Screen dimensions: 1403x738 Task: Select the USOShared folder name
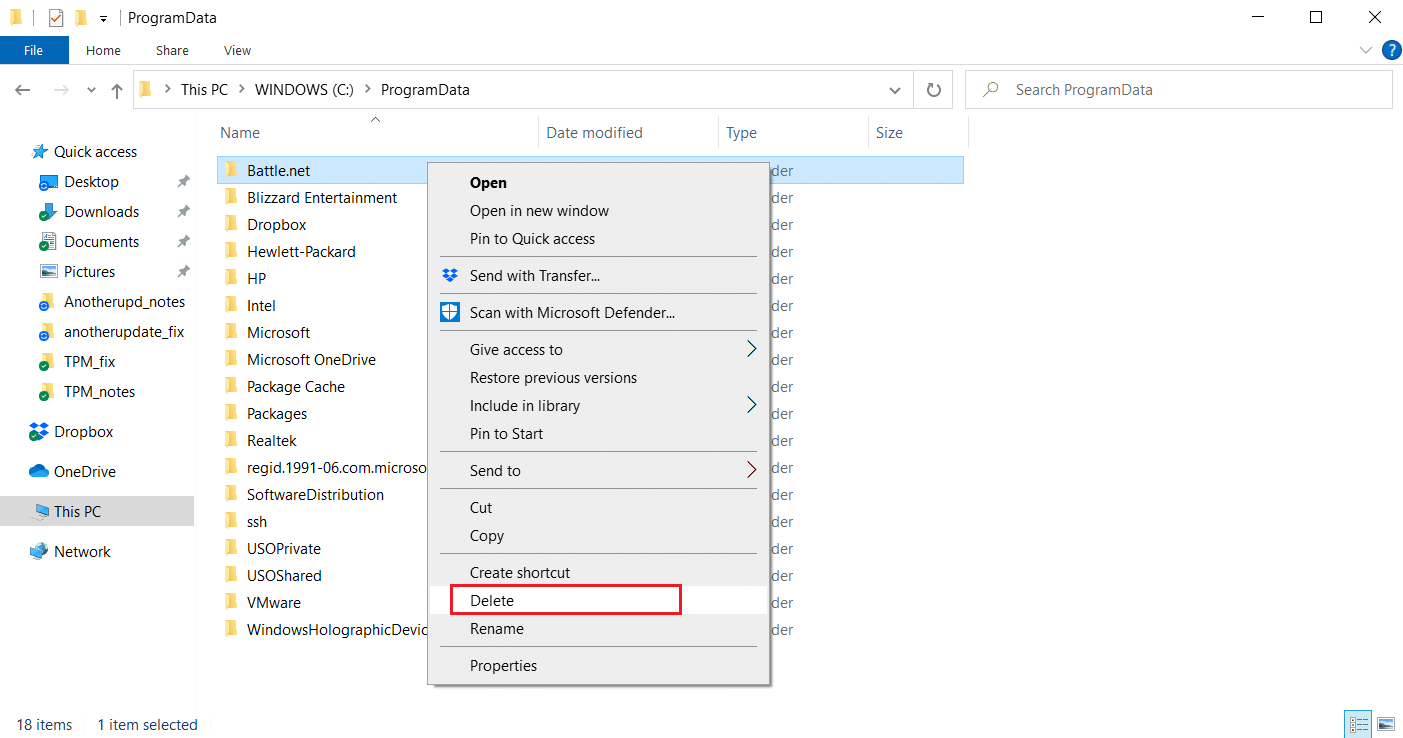coord(285,576)
